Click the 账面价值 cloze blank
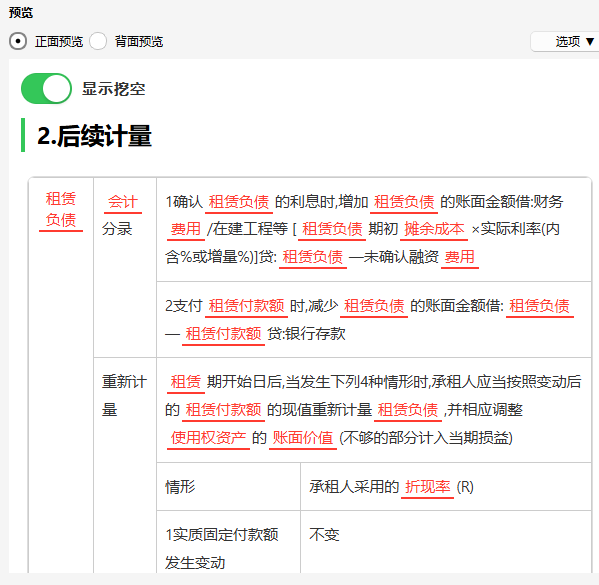 click(x=303, y=438)
